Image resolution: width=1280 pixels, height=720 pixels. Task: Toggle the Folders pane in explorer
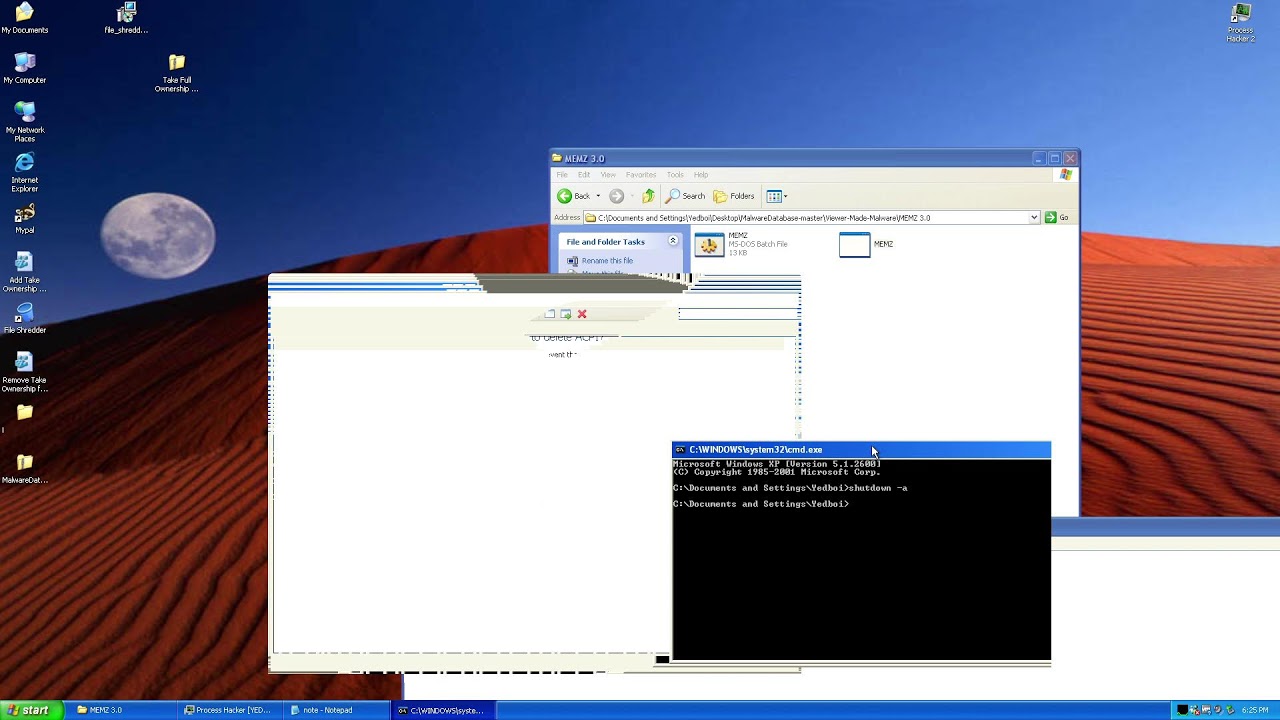coord(734,196)
